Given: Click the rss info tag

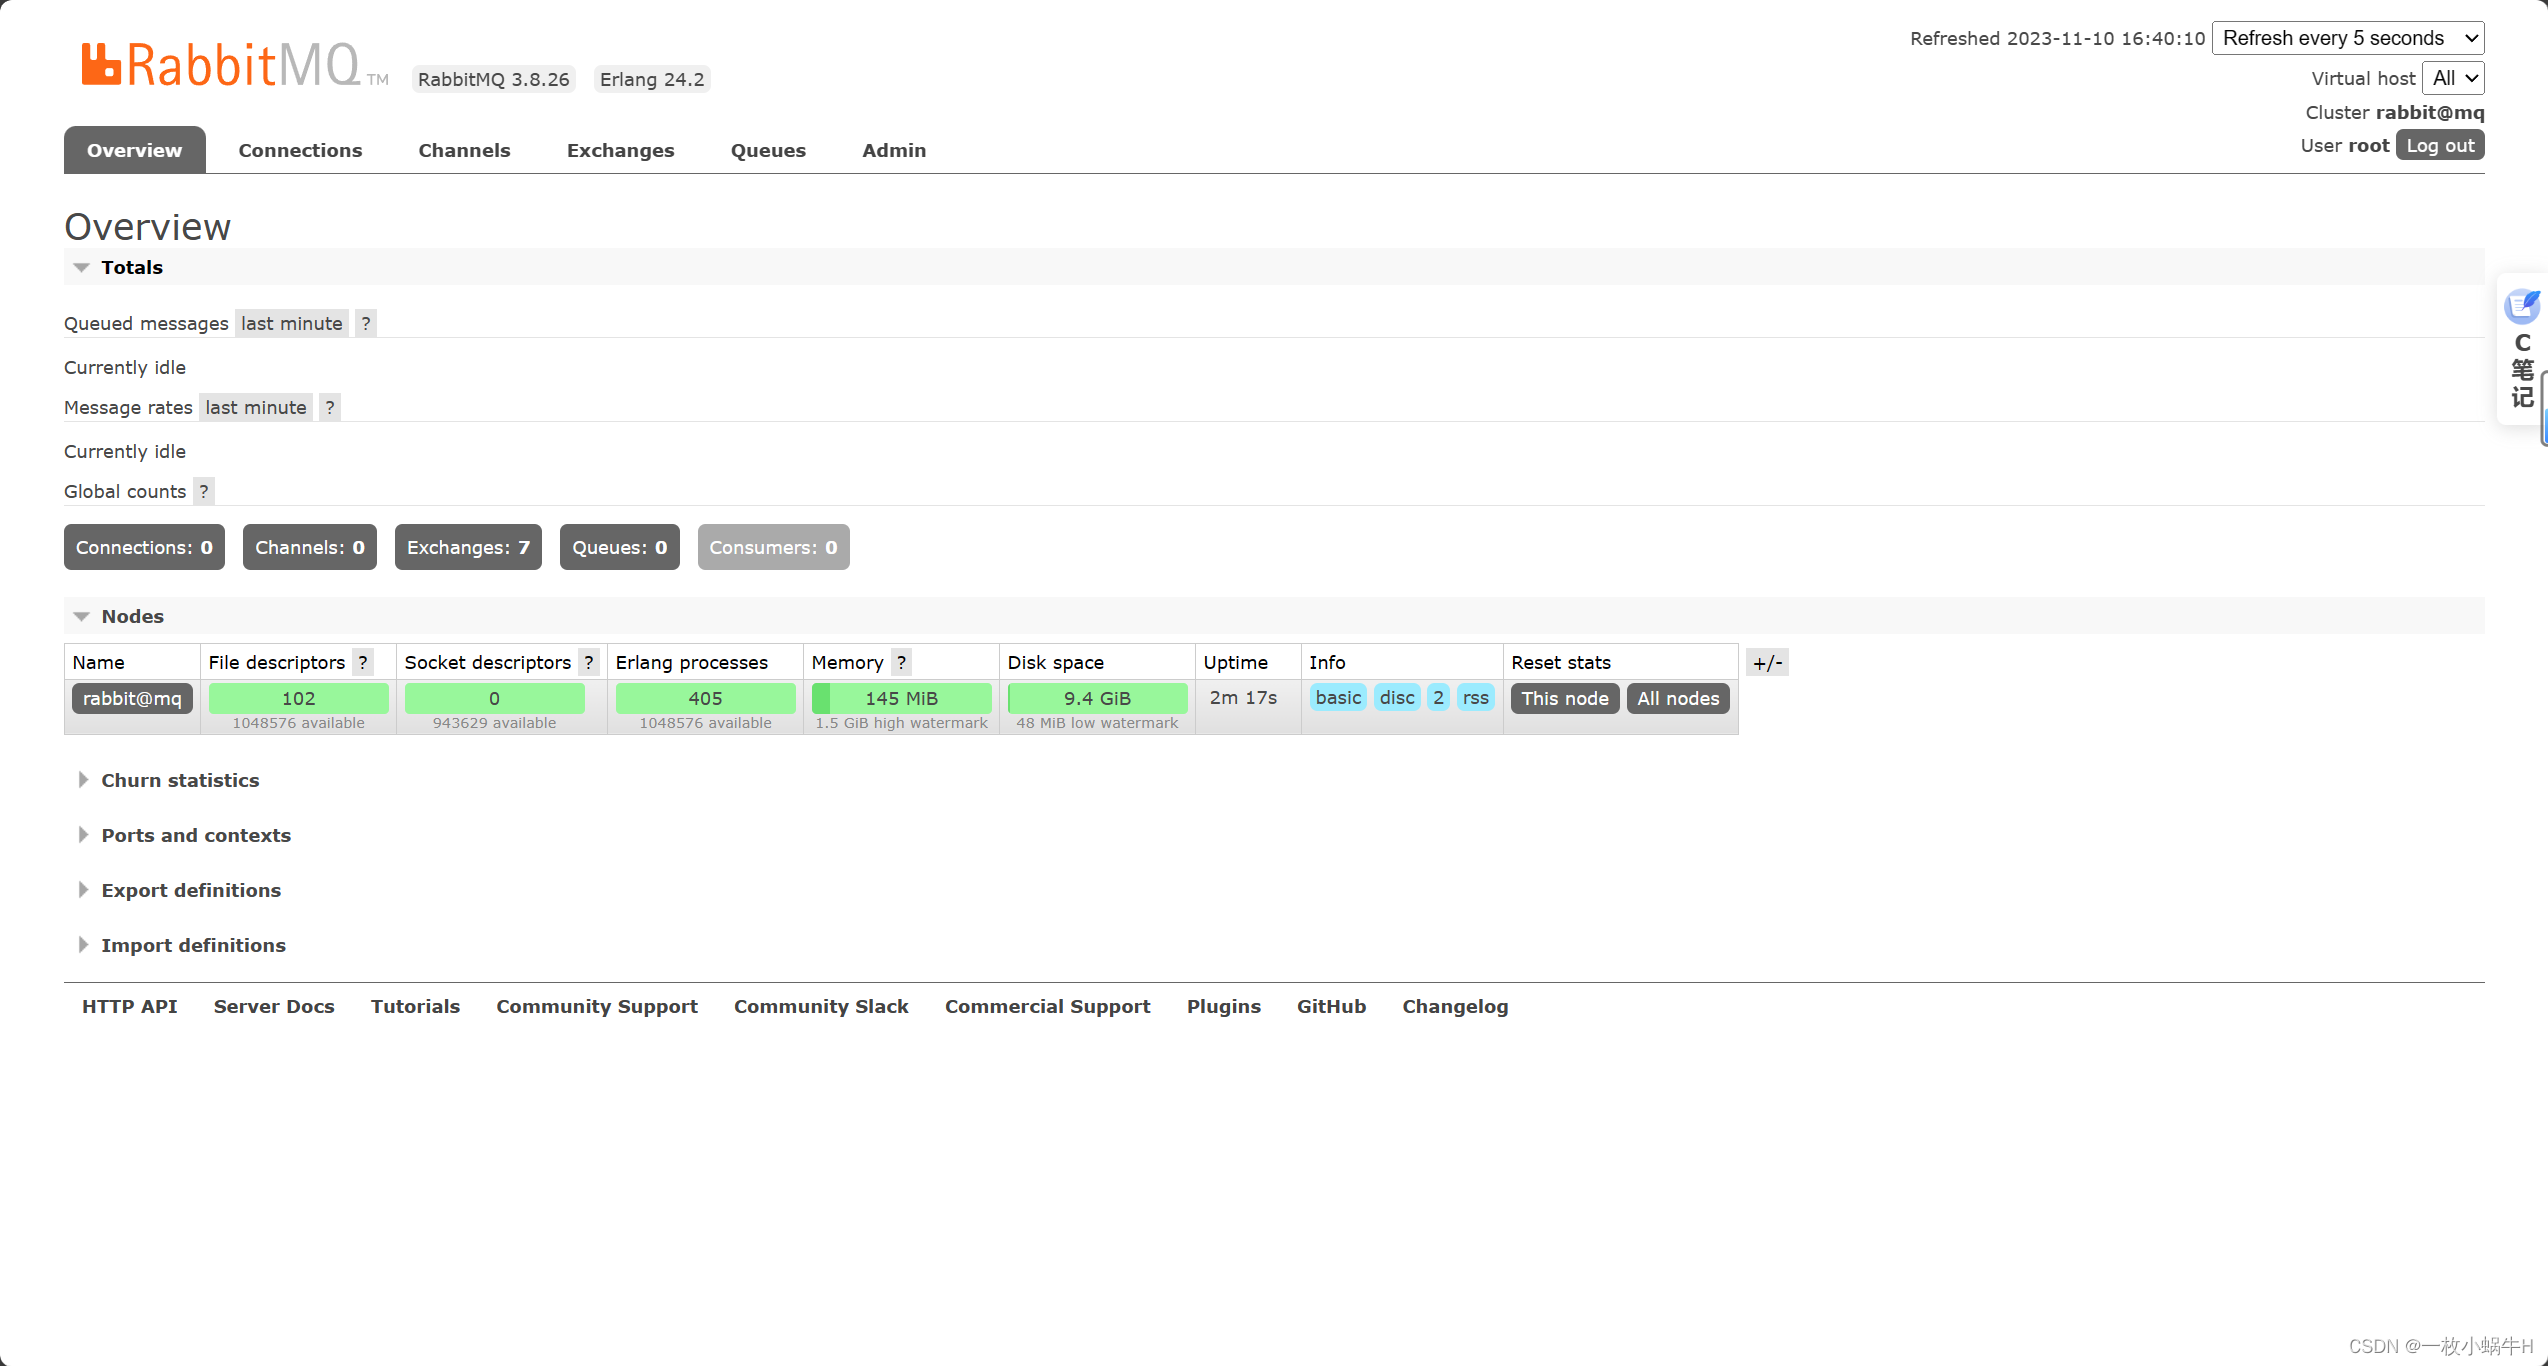Looking at the screenshot, I should pos(1476,698).
